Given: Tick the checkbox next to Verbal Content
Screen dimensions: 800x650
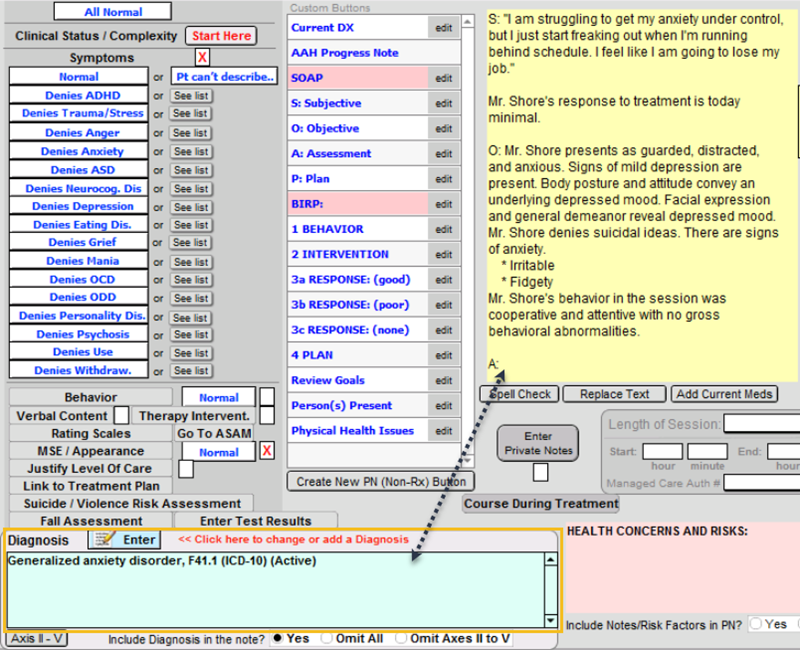Looking at the screenshot, I should click(x=121, y=415).
